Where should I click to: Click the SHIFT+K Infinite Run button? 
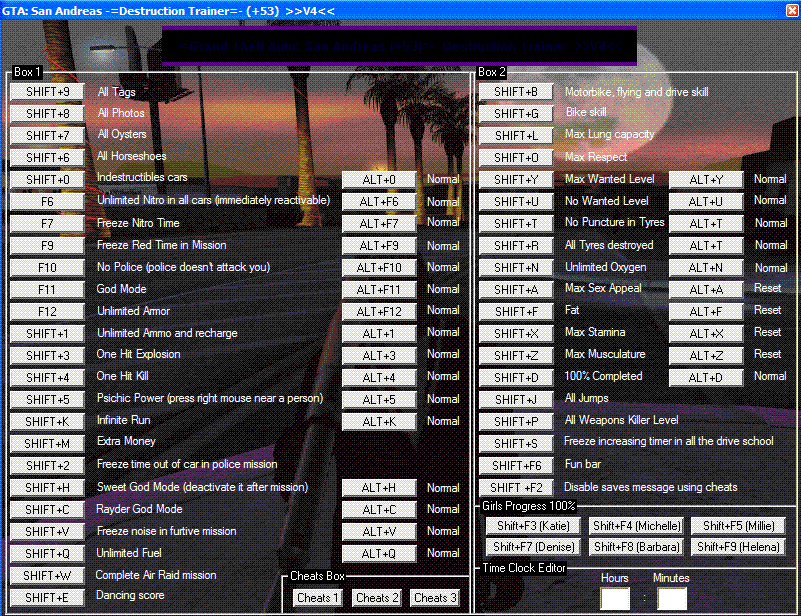click(47, 421)
